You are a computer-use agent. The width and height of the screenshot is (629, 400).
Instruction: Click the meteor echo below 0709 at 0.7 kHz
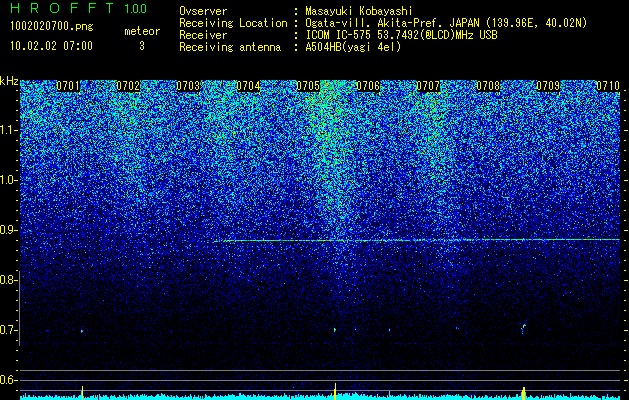point(523,328)
